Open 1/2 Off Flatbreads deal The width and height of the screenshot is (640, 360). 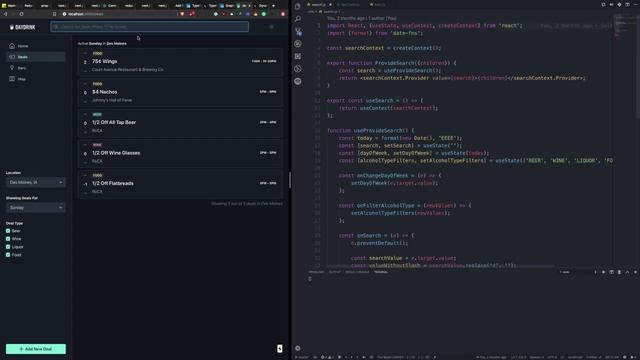[113, 183]
